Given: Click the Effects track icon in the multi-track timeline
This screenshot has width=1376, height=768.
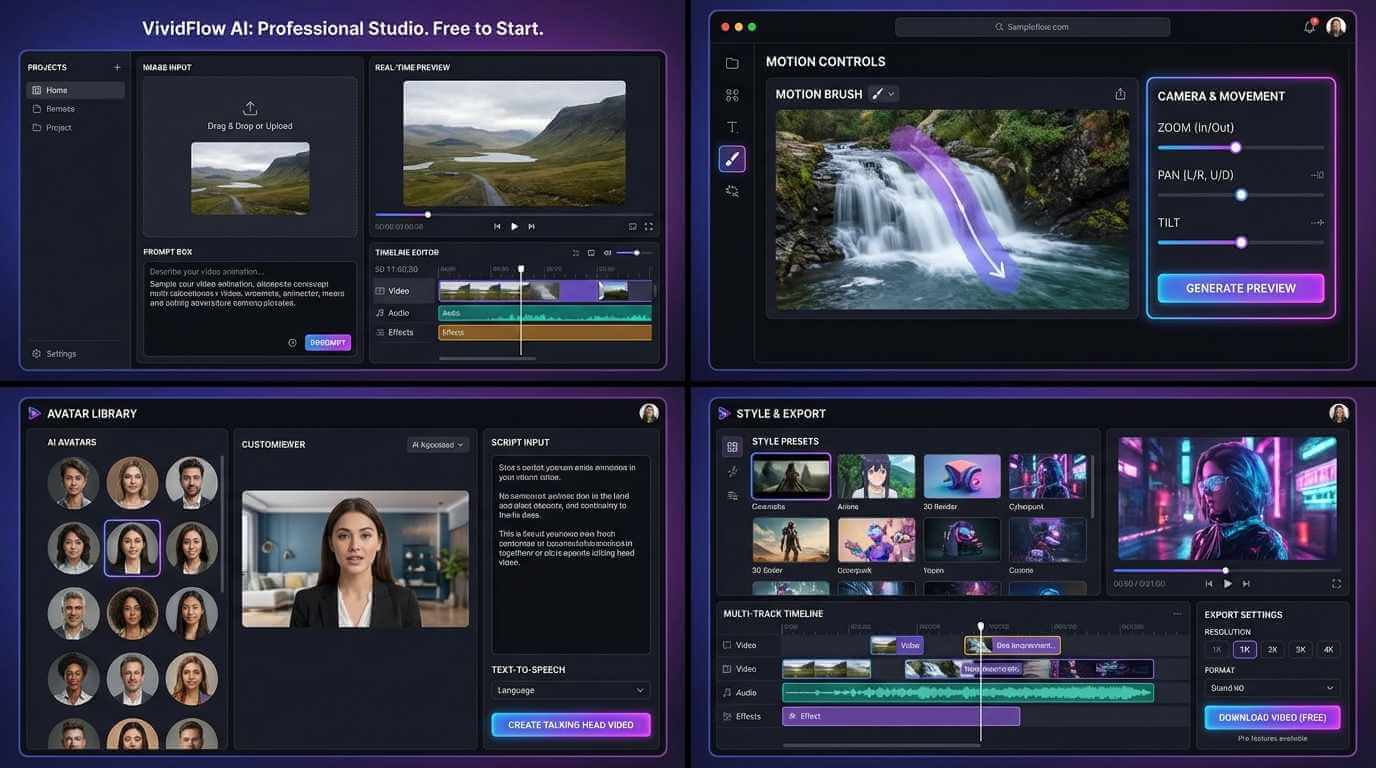Looking at the screenshot, I should [x=727, y=716].
